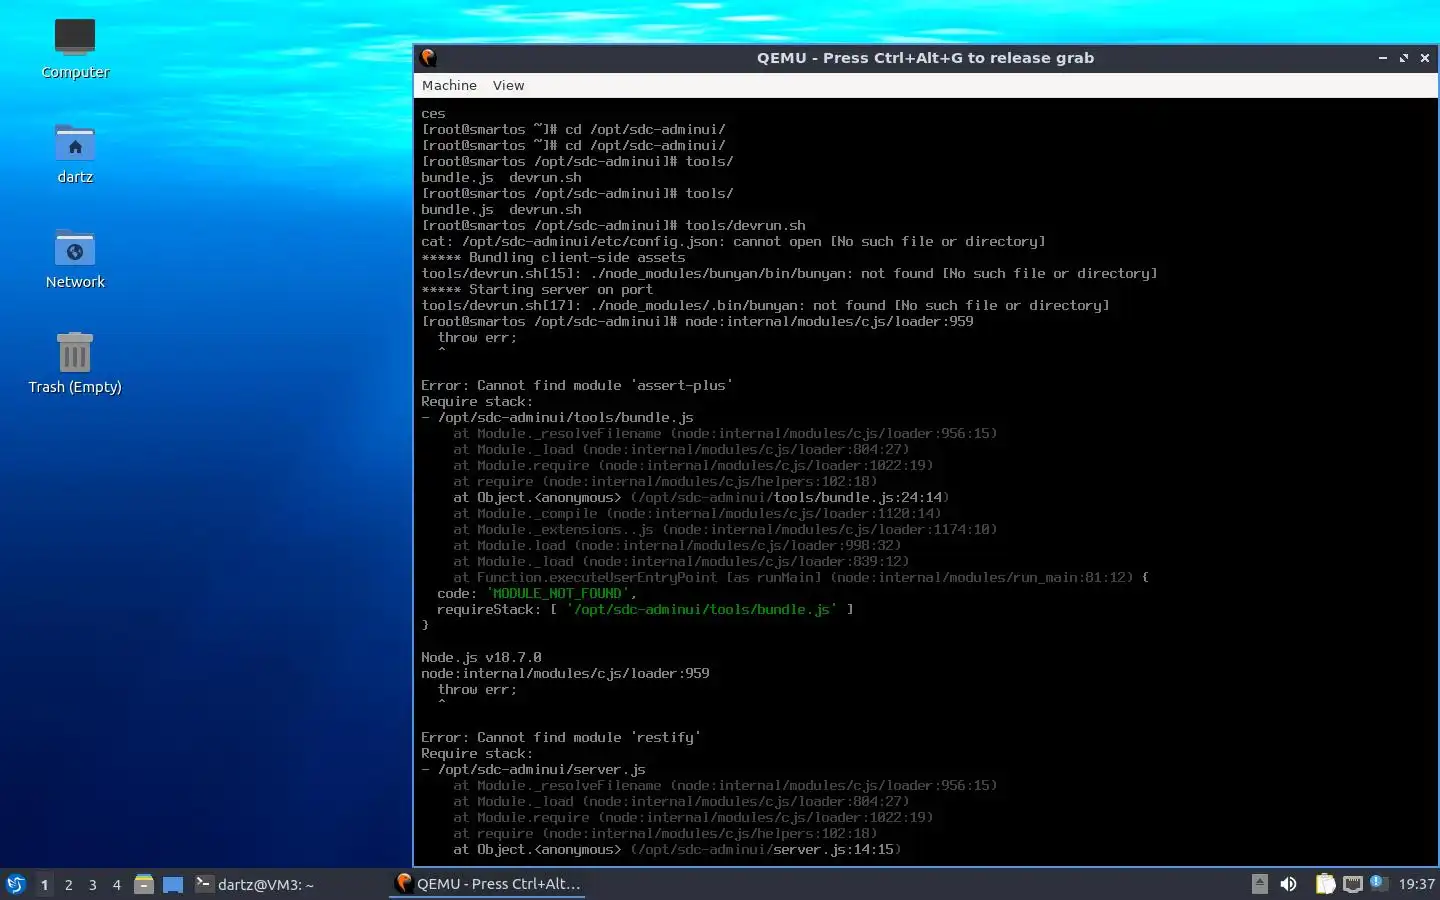This screenshot has height=900, width=1440.
Task: Open the Machine menu in QEMU
Action: (449, 85)
